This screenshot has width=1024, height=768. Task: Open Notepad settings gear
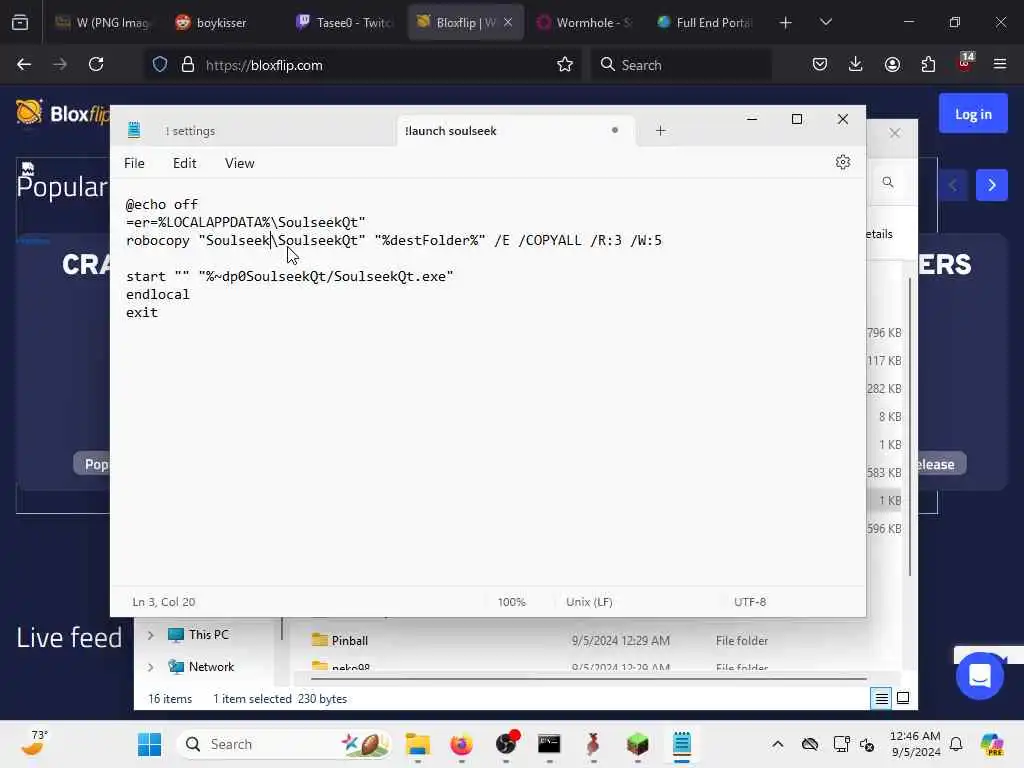[x=842, y=162]
